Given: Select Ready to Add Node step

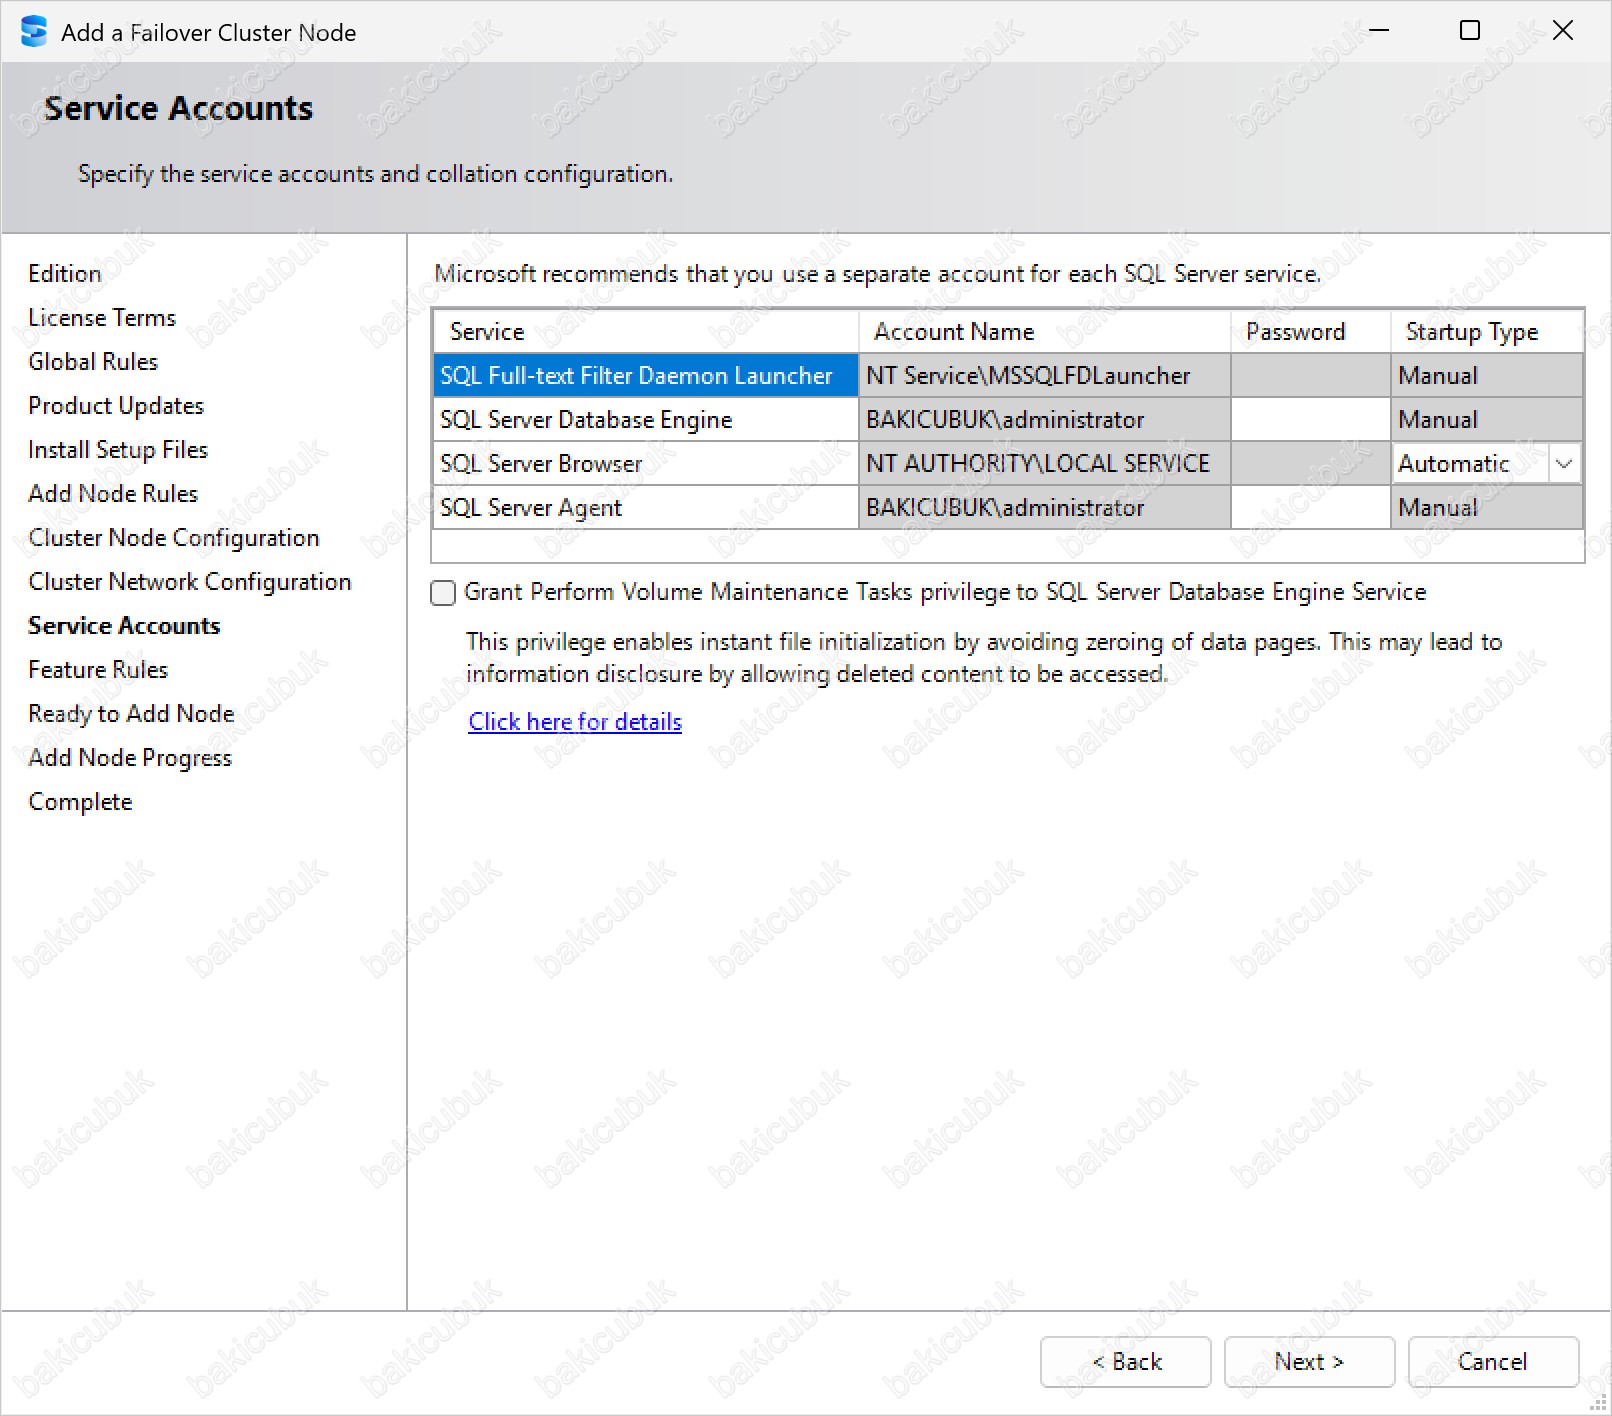Looking at the screenshot, I should (131, 714).
